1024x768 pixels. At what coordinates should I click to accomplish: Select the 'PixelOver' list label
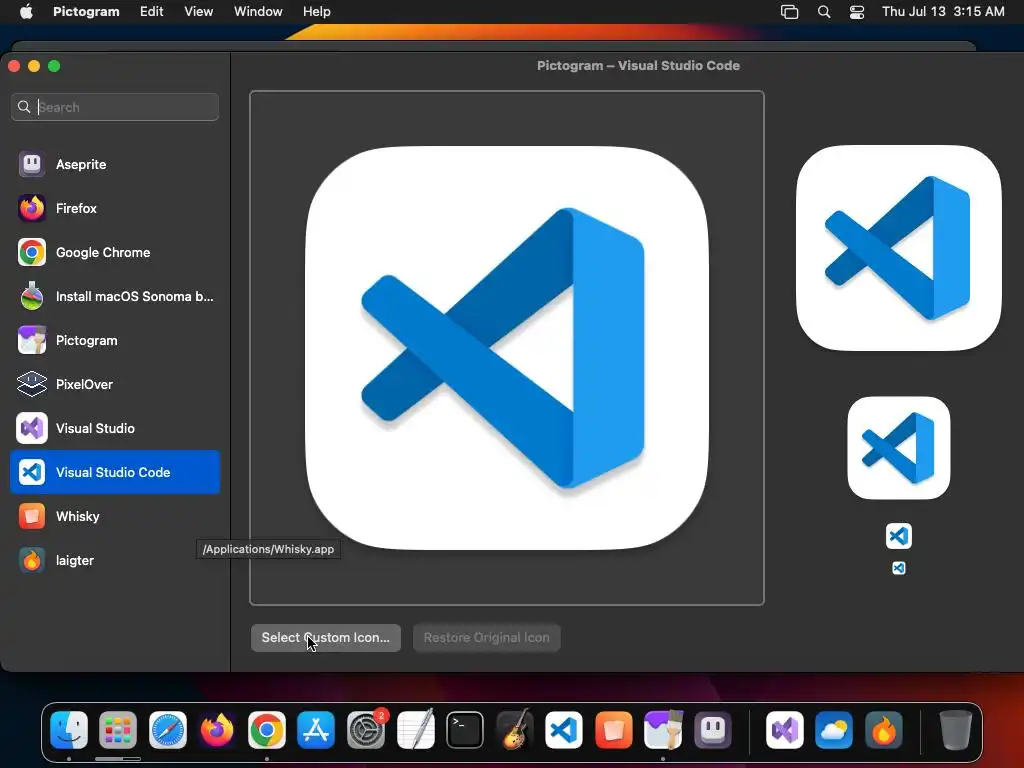(84, 384)
